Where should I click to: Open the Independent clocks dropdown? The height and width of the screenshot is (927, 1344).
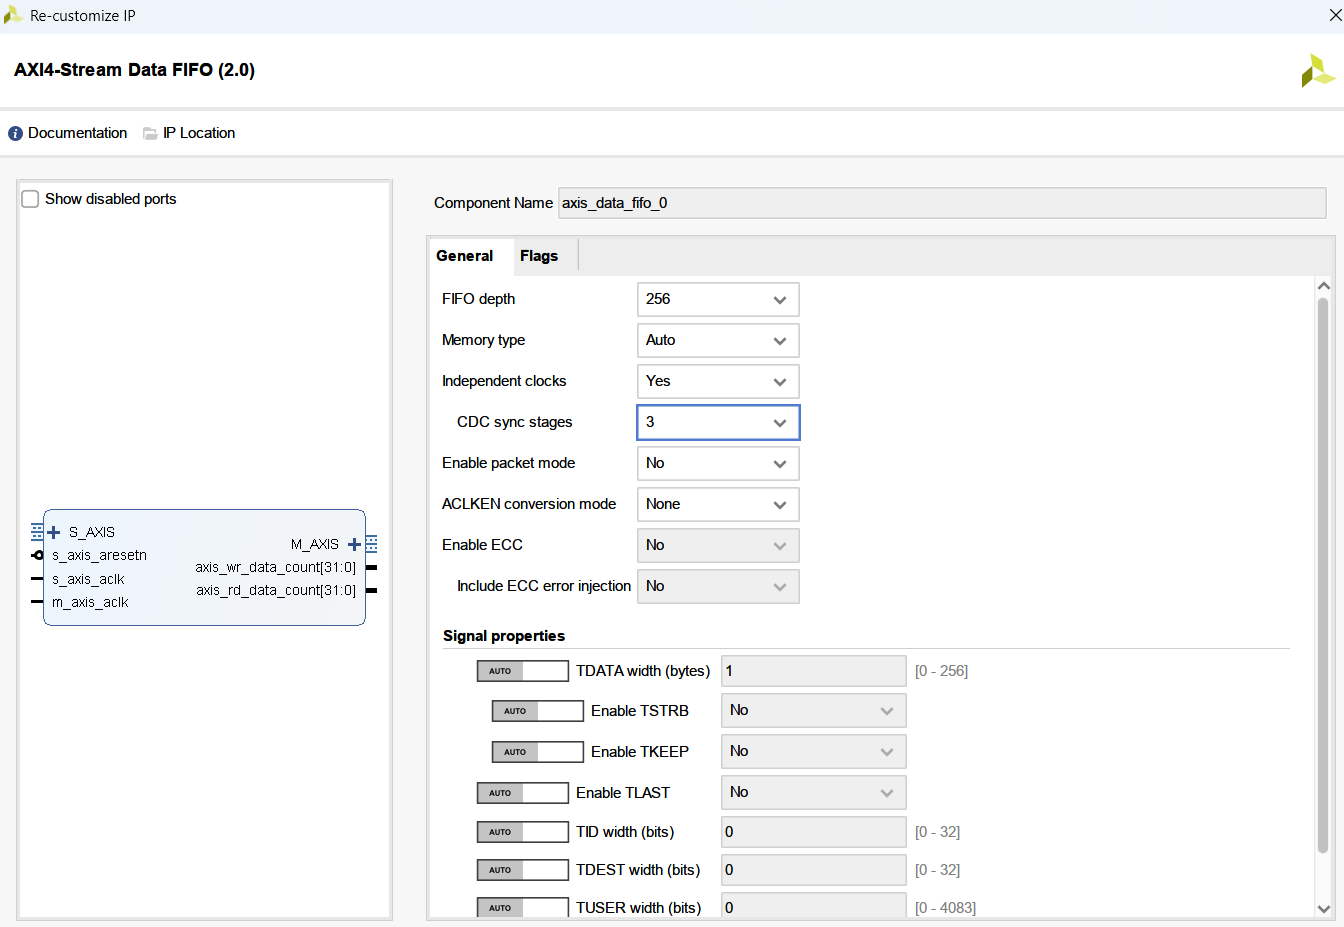point(718,381)
